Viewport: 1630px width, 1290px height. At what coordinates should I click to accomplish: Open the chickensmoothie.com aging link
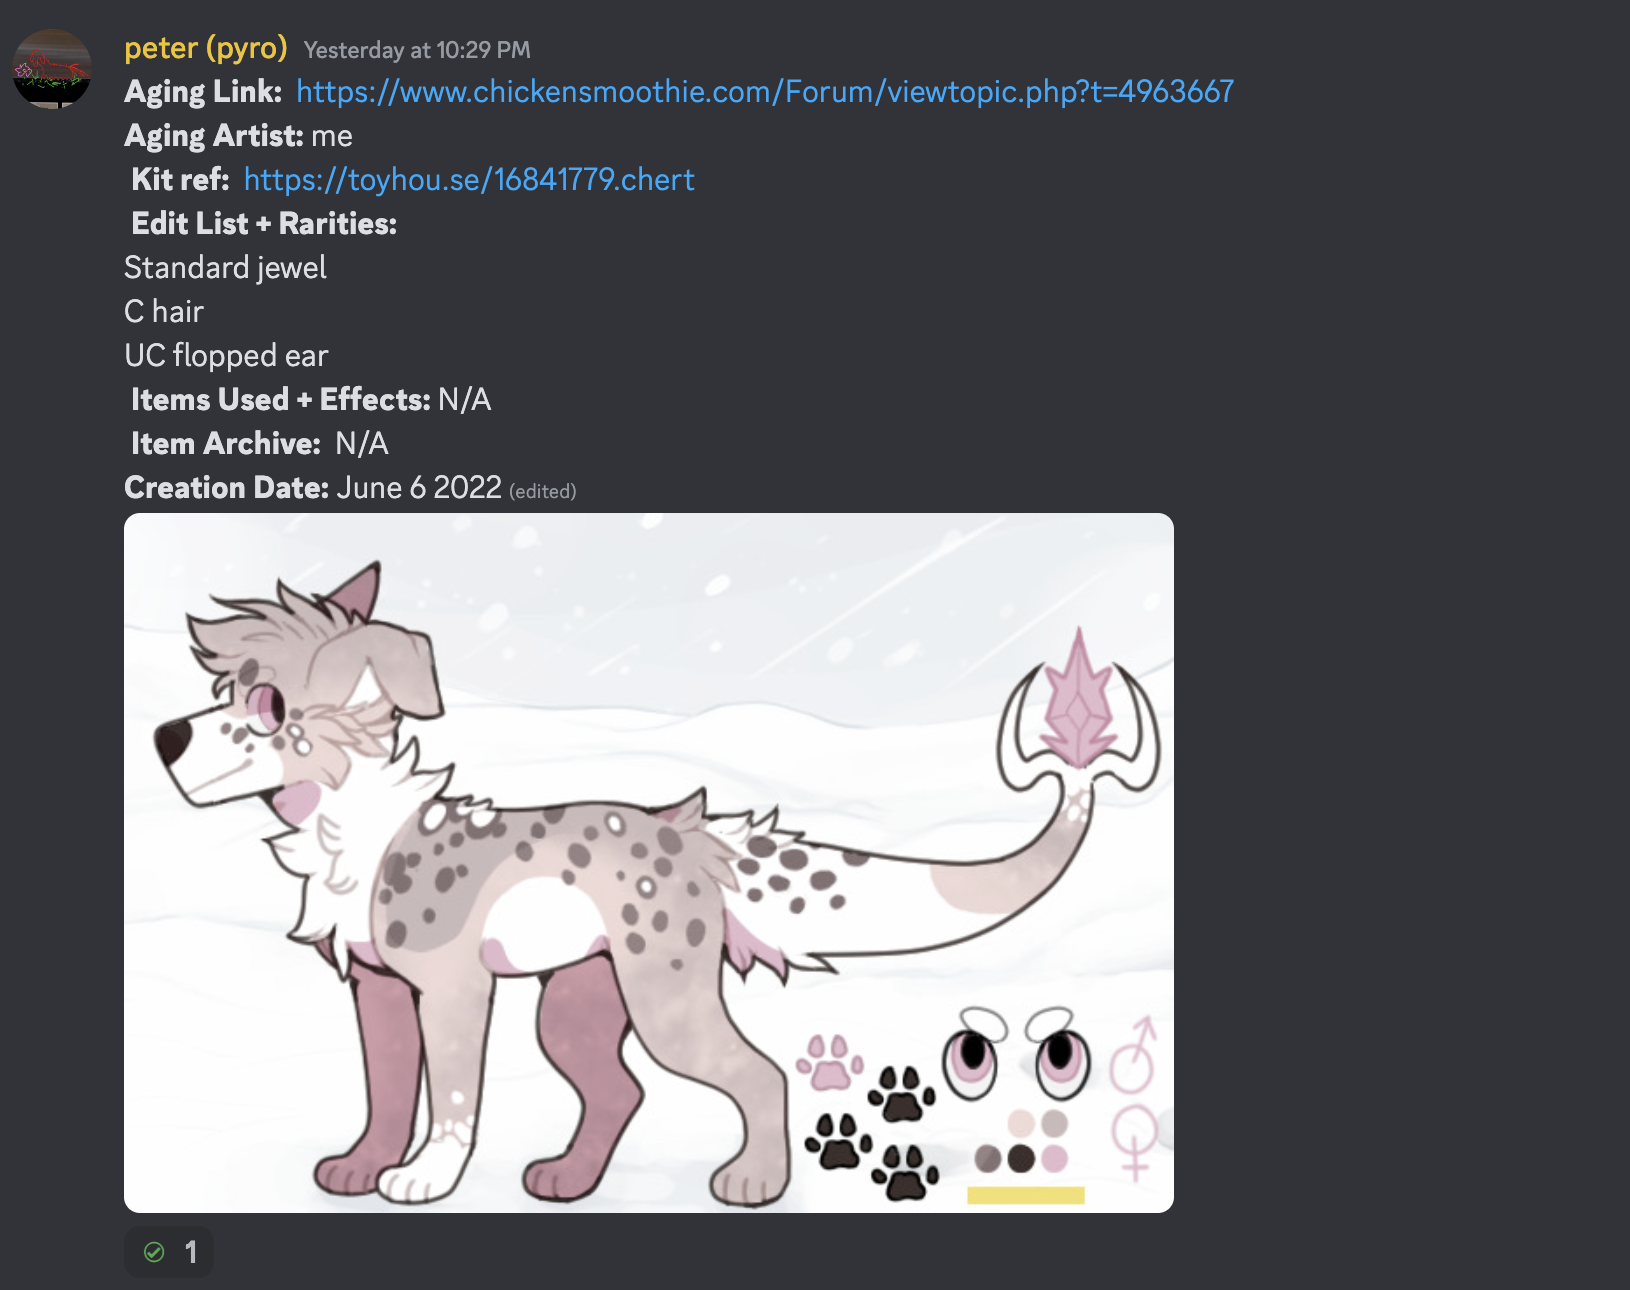click(x=765, y=92)
